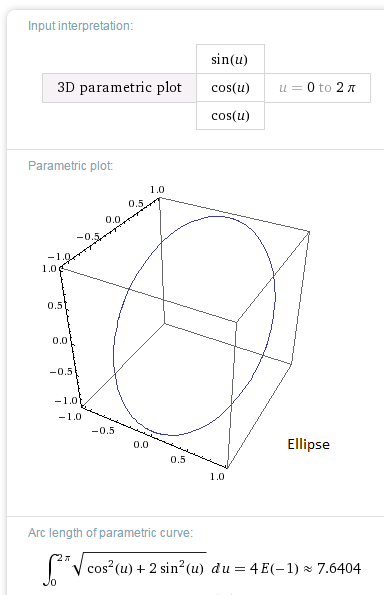Click the 0.0 tick on the bottom axis
Screen dimensions: 384x595
pyautogui.click(x=141, y=444)
